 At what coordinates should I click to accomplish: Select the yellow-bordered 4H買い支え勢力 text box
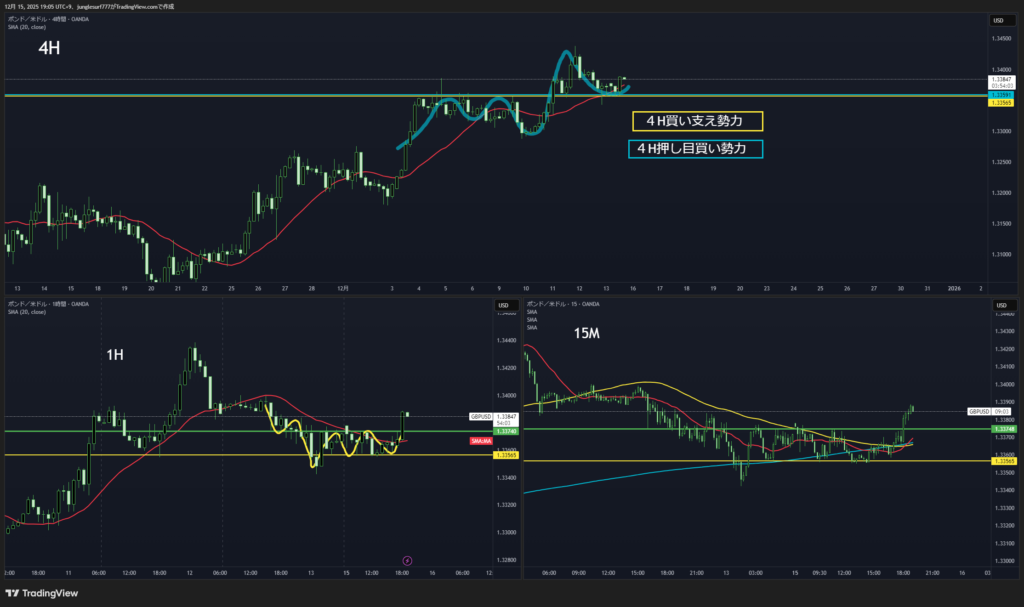(x=697, y=121)
